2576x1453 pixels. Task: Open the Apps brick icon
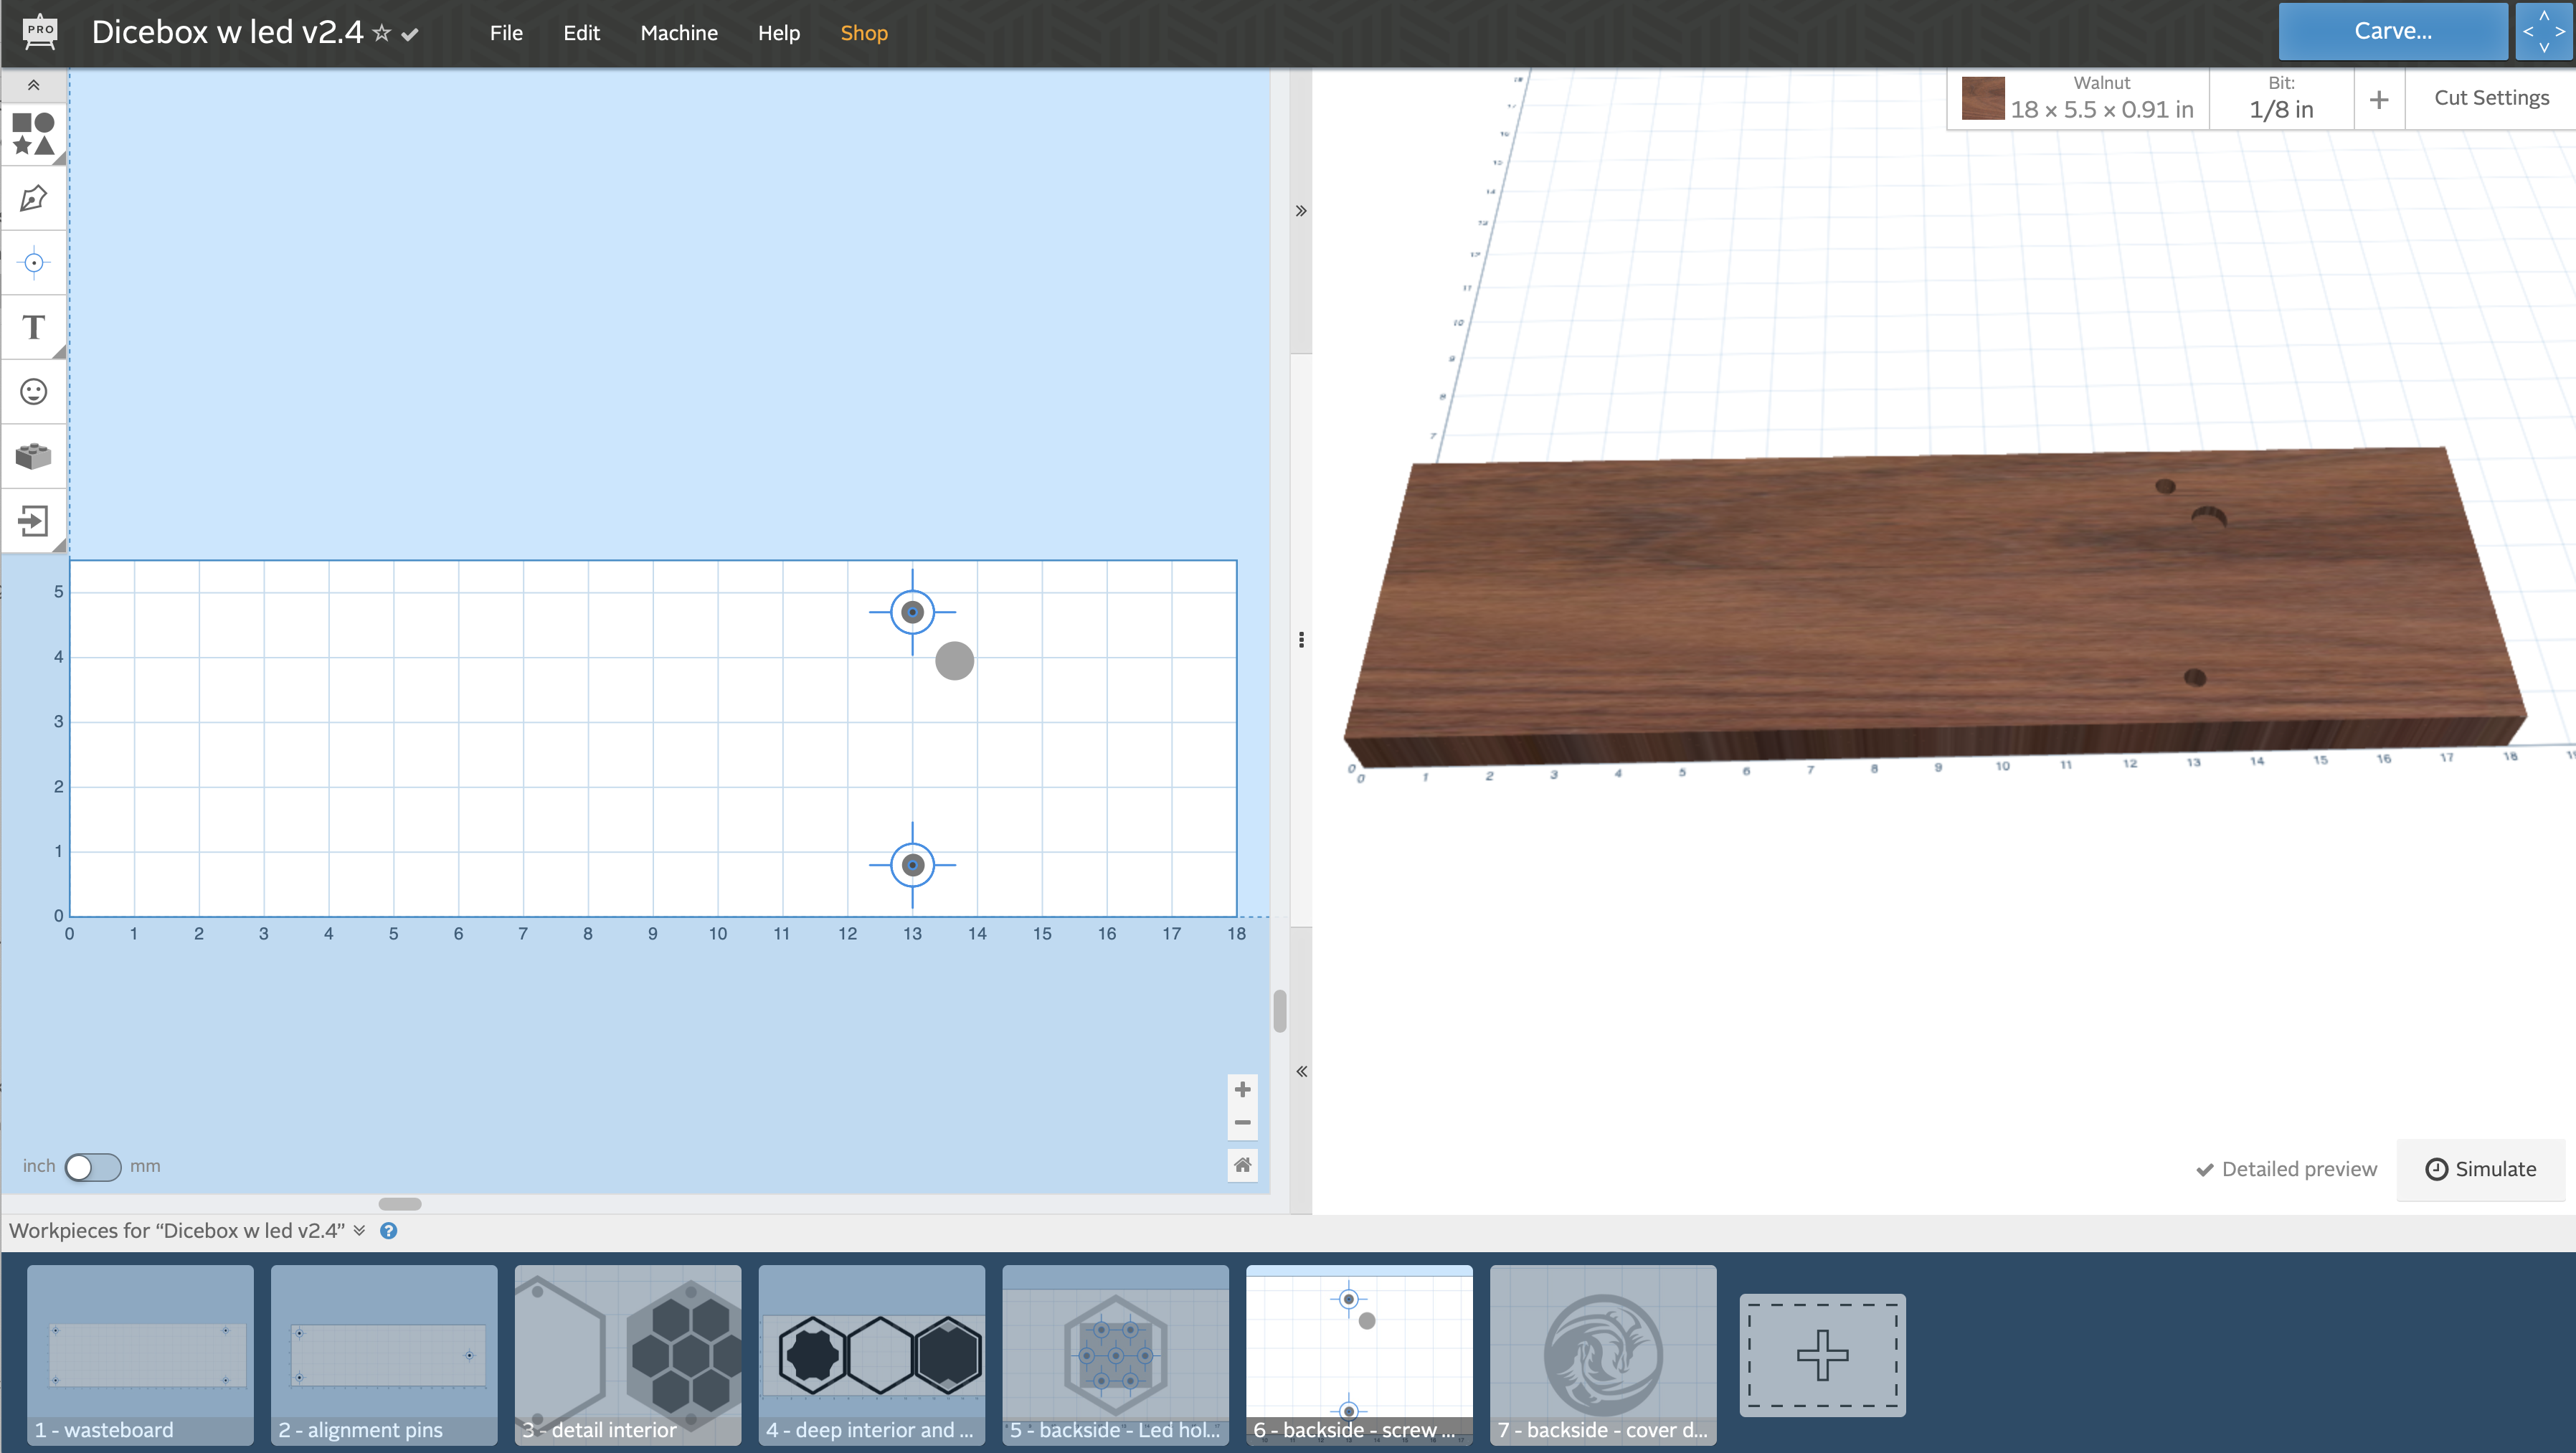coord(33,456)
